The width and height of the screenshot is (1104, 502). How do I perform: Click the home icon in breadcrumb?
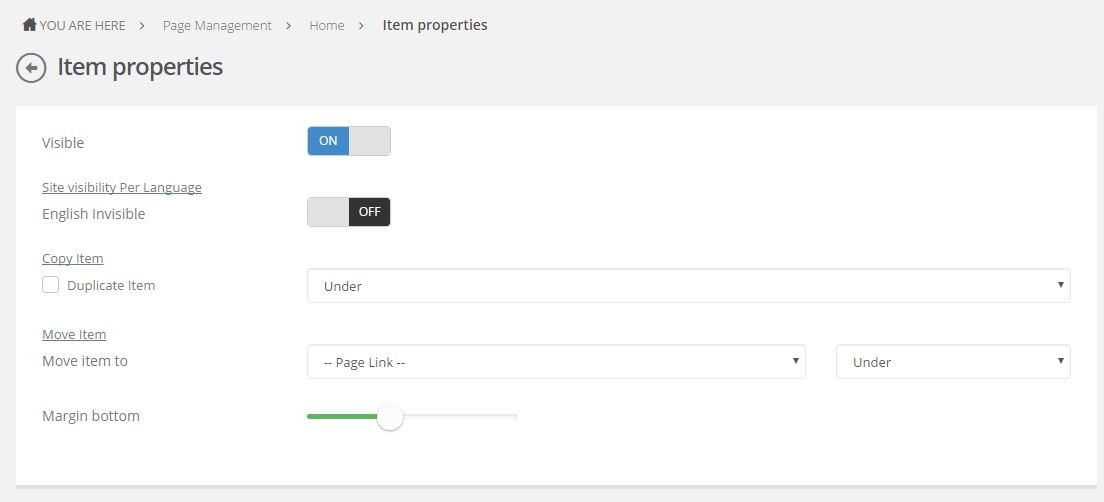click(30, 25)
